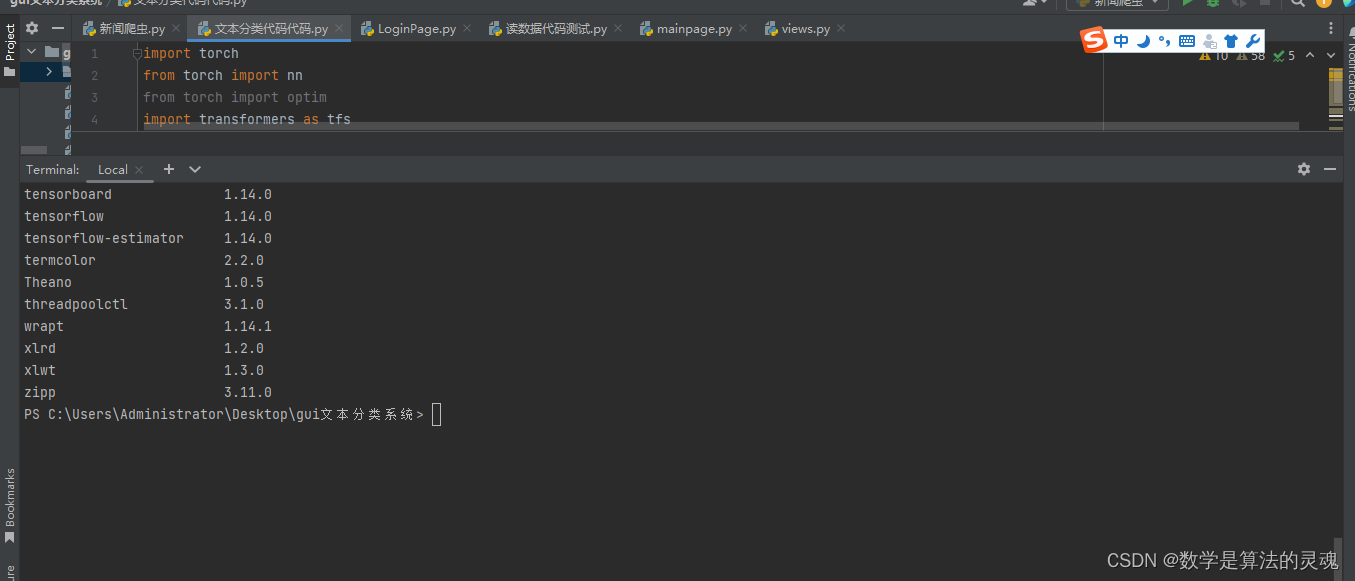Click line number 3 gutter
The image size is (1355, 581).
pos(94,98)
